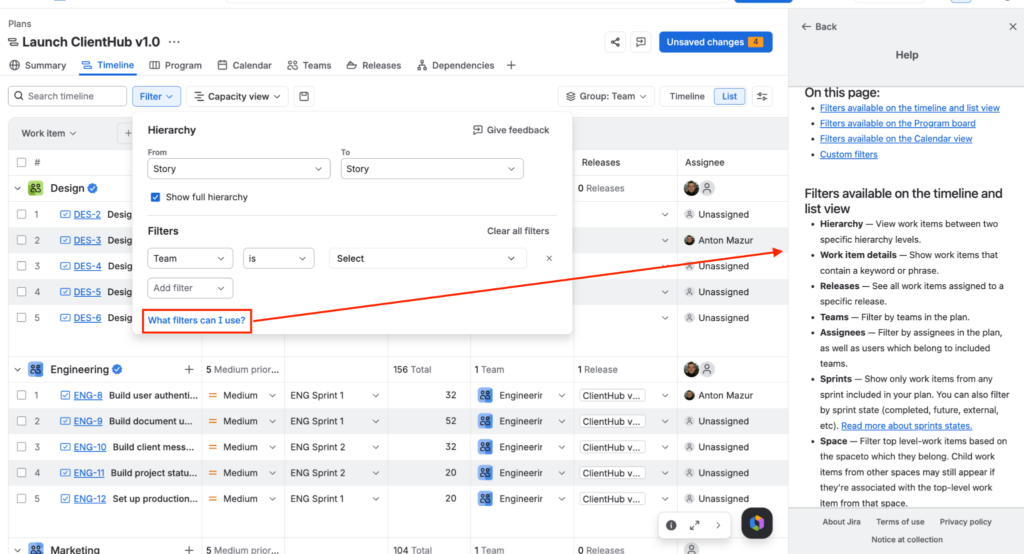This screenshot has width=1024, height=554.
Task: Toggle Show full hierarchy checkbox
Action: pyautogui.click(x=155, y=197)
